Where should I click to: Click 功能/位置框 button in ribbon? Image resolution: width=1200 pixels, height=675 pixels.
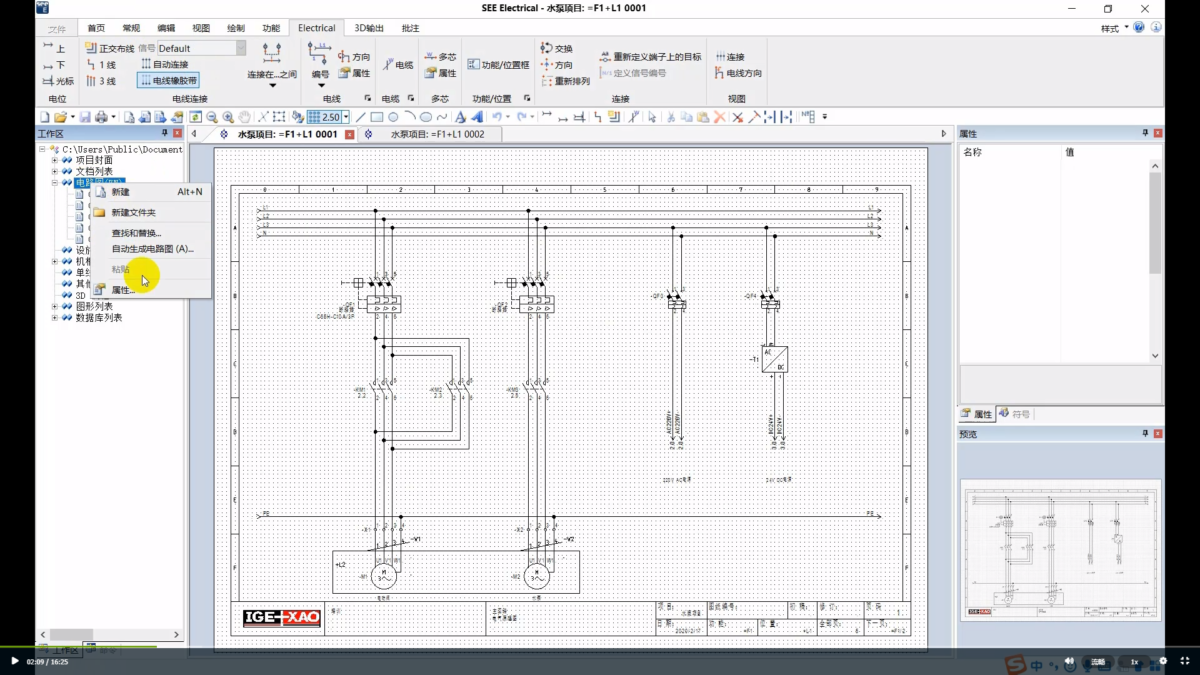coord(498,64)
